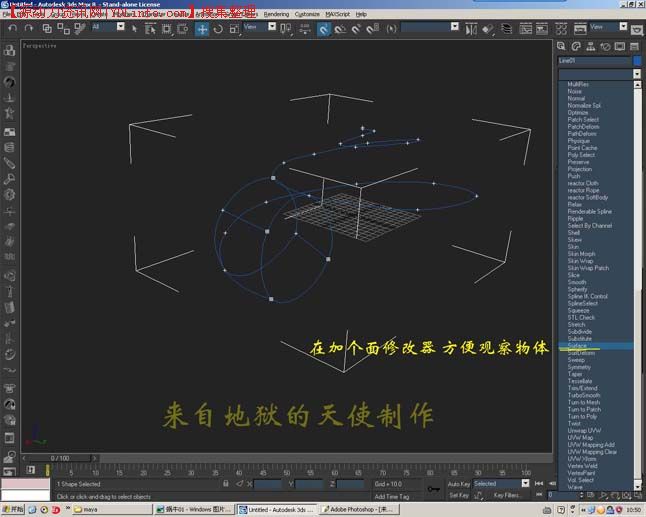Expand the modifier list dropdown arrow
This screenshot has width=646, height=517.
point(636,74)
